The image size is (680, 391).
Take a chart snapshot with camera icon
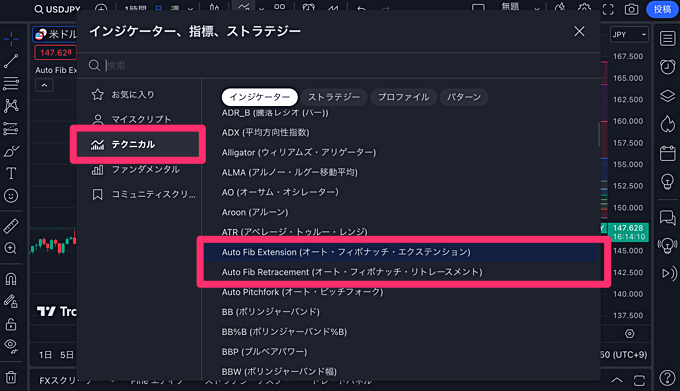pyautogui.click(x=631, y=9)
